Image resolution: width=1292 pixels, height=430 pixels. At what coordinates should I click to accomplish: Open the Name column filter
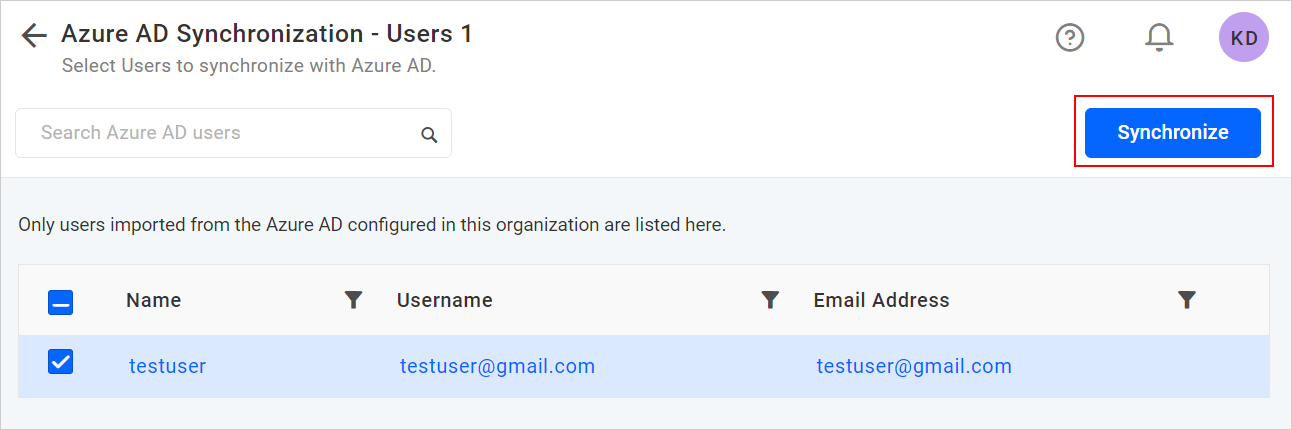tap(353, 299)
